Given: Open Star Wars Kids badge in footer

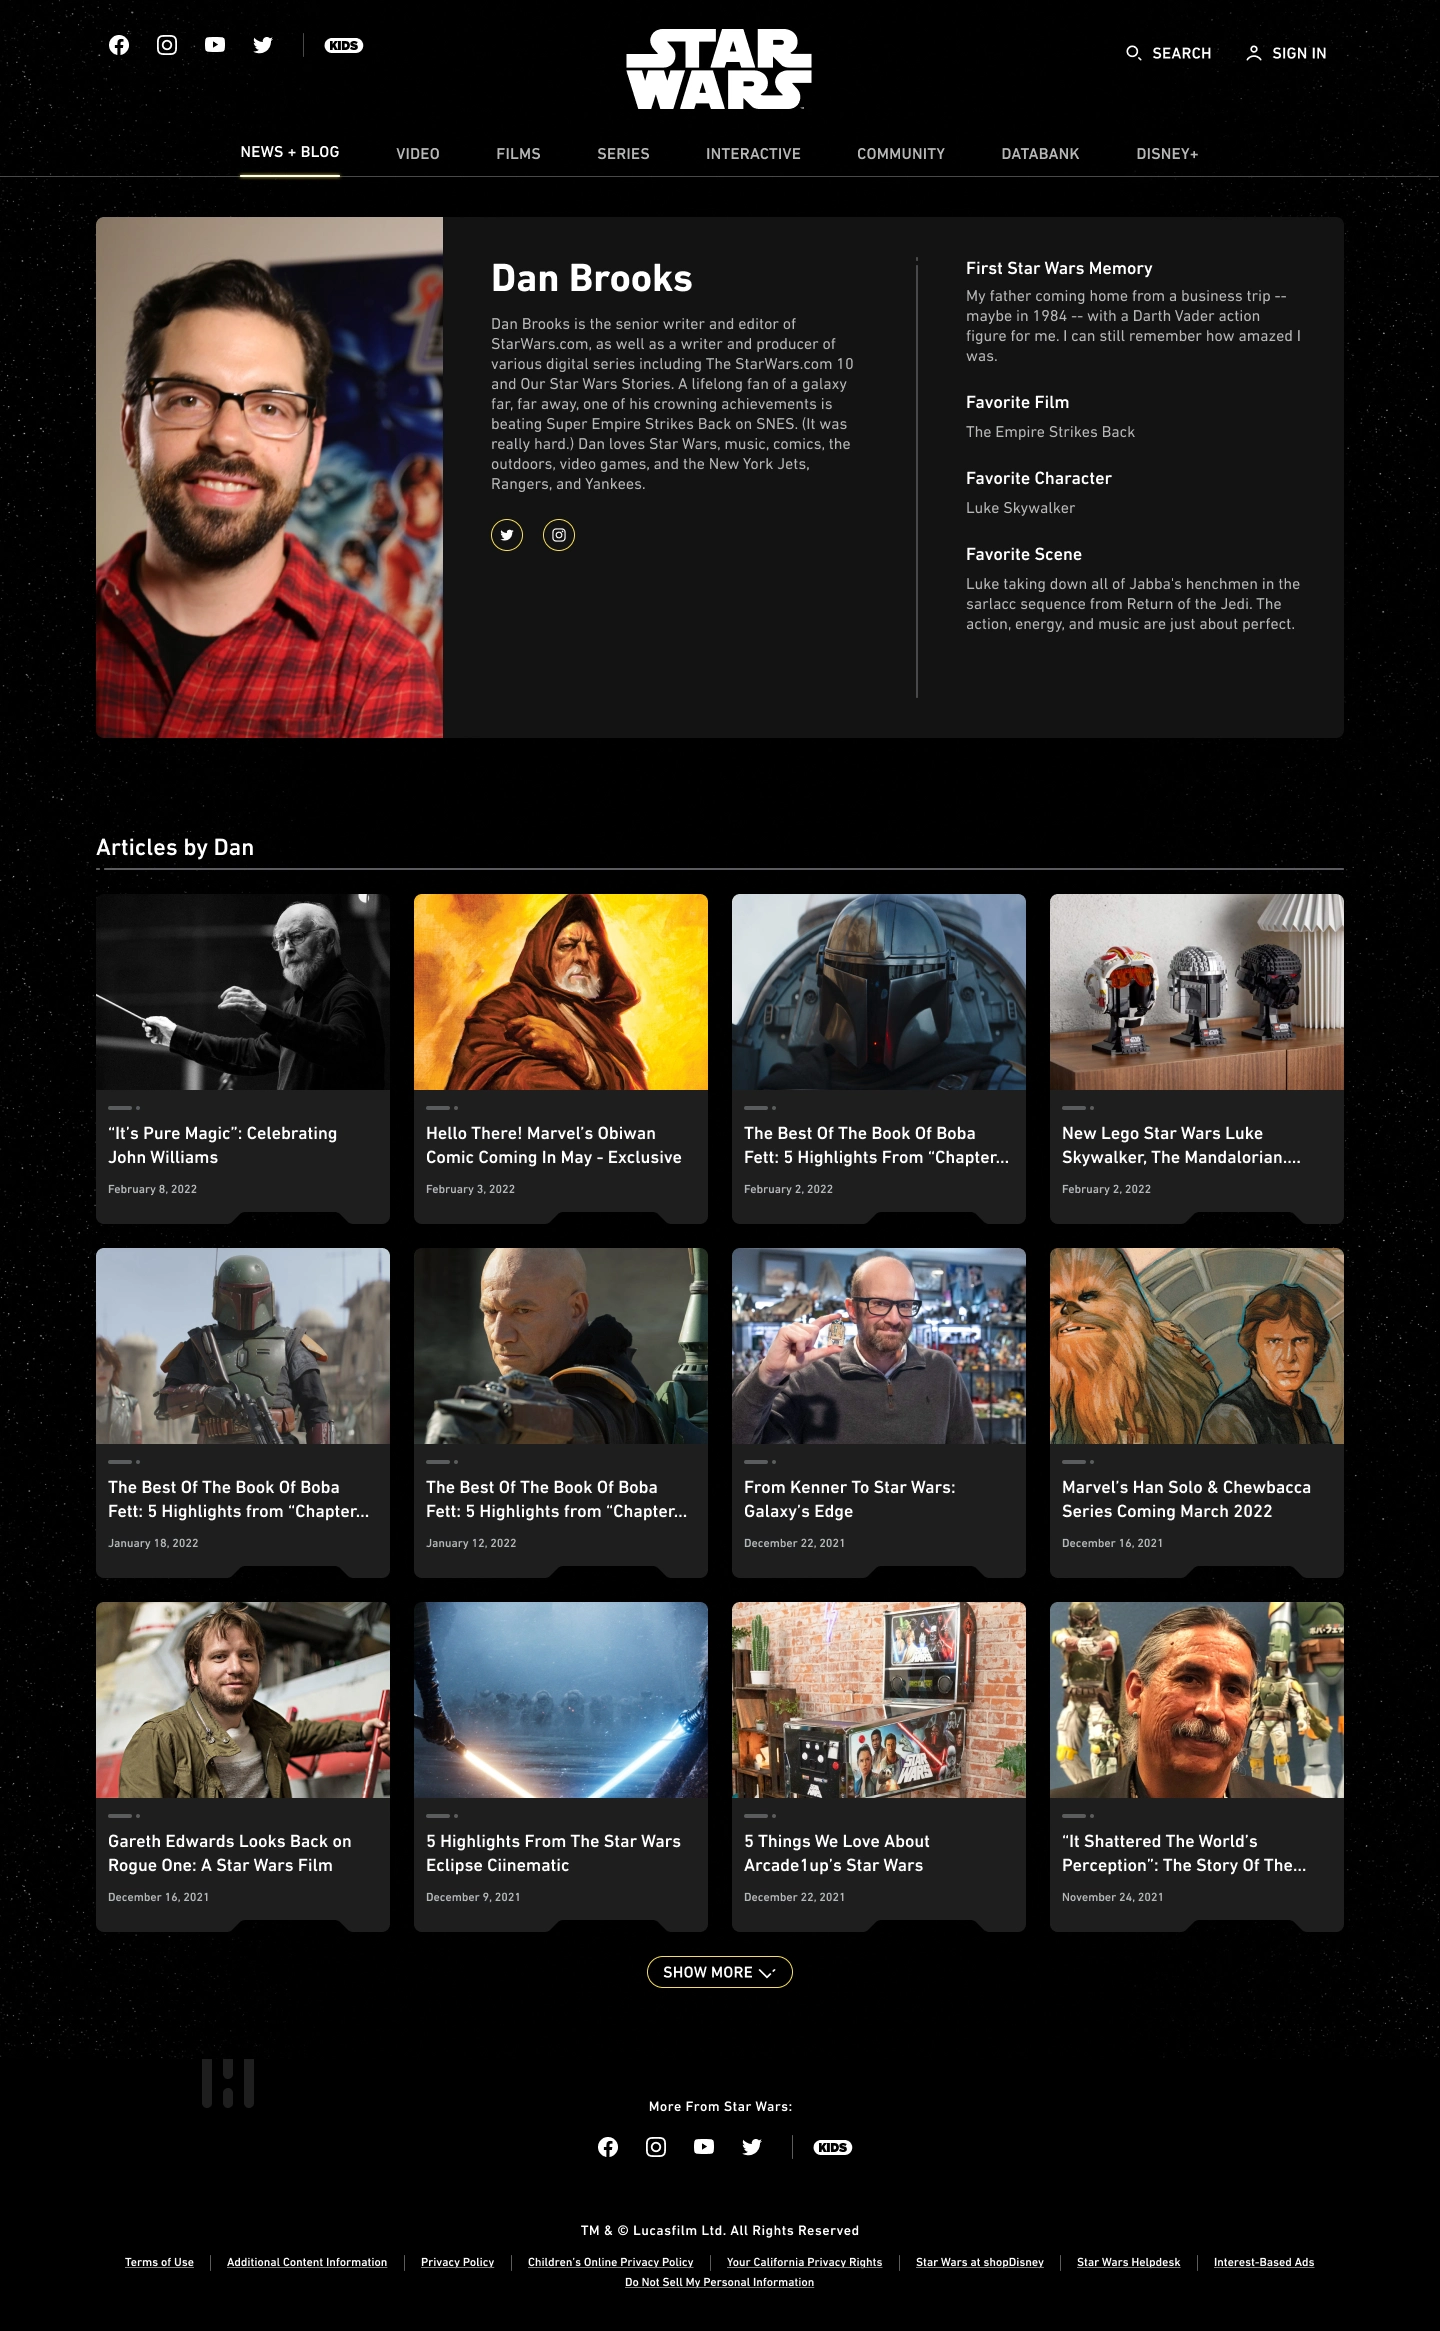Looking at the screenshot, I should coord(833,2147).
